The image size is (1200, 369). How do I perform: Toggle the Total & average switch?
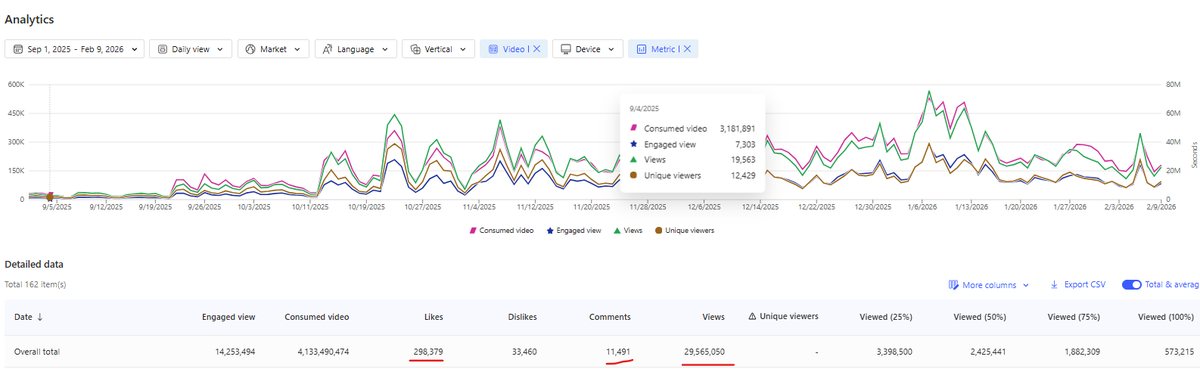1131,285
